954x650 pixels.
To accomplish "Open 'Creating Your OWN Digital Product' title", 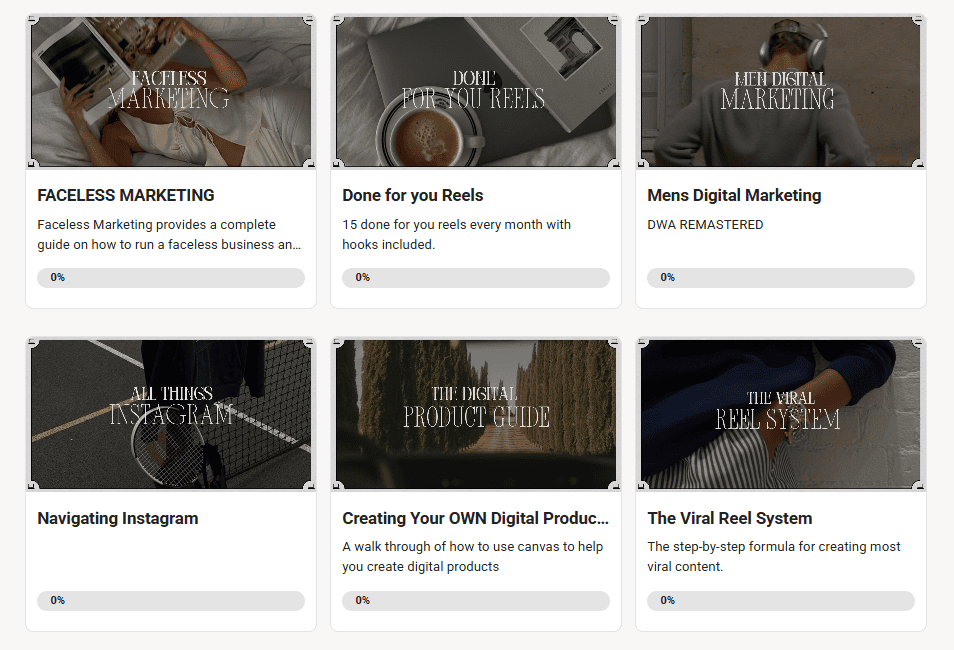I will [x=475, y=518].
